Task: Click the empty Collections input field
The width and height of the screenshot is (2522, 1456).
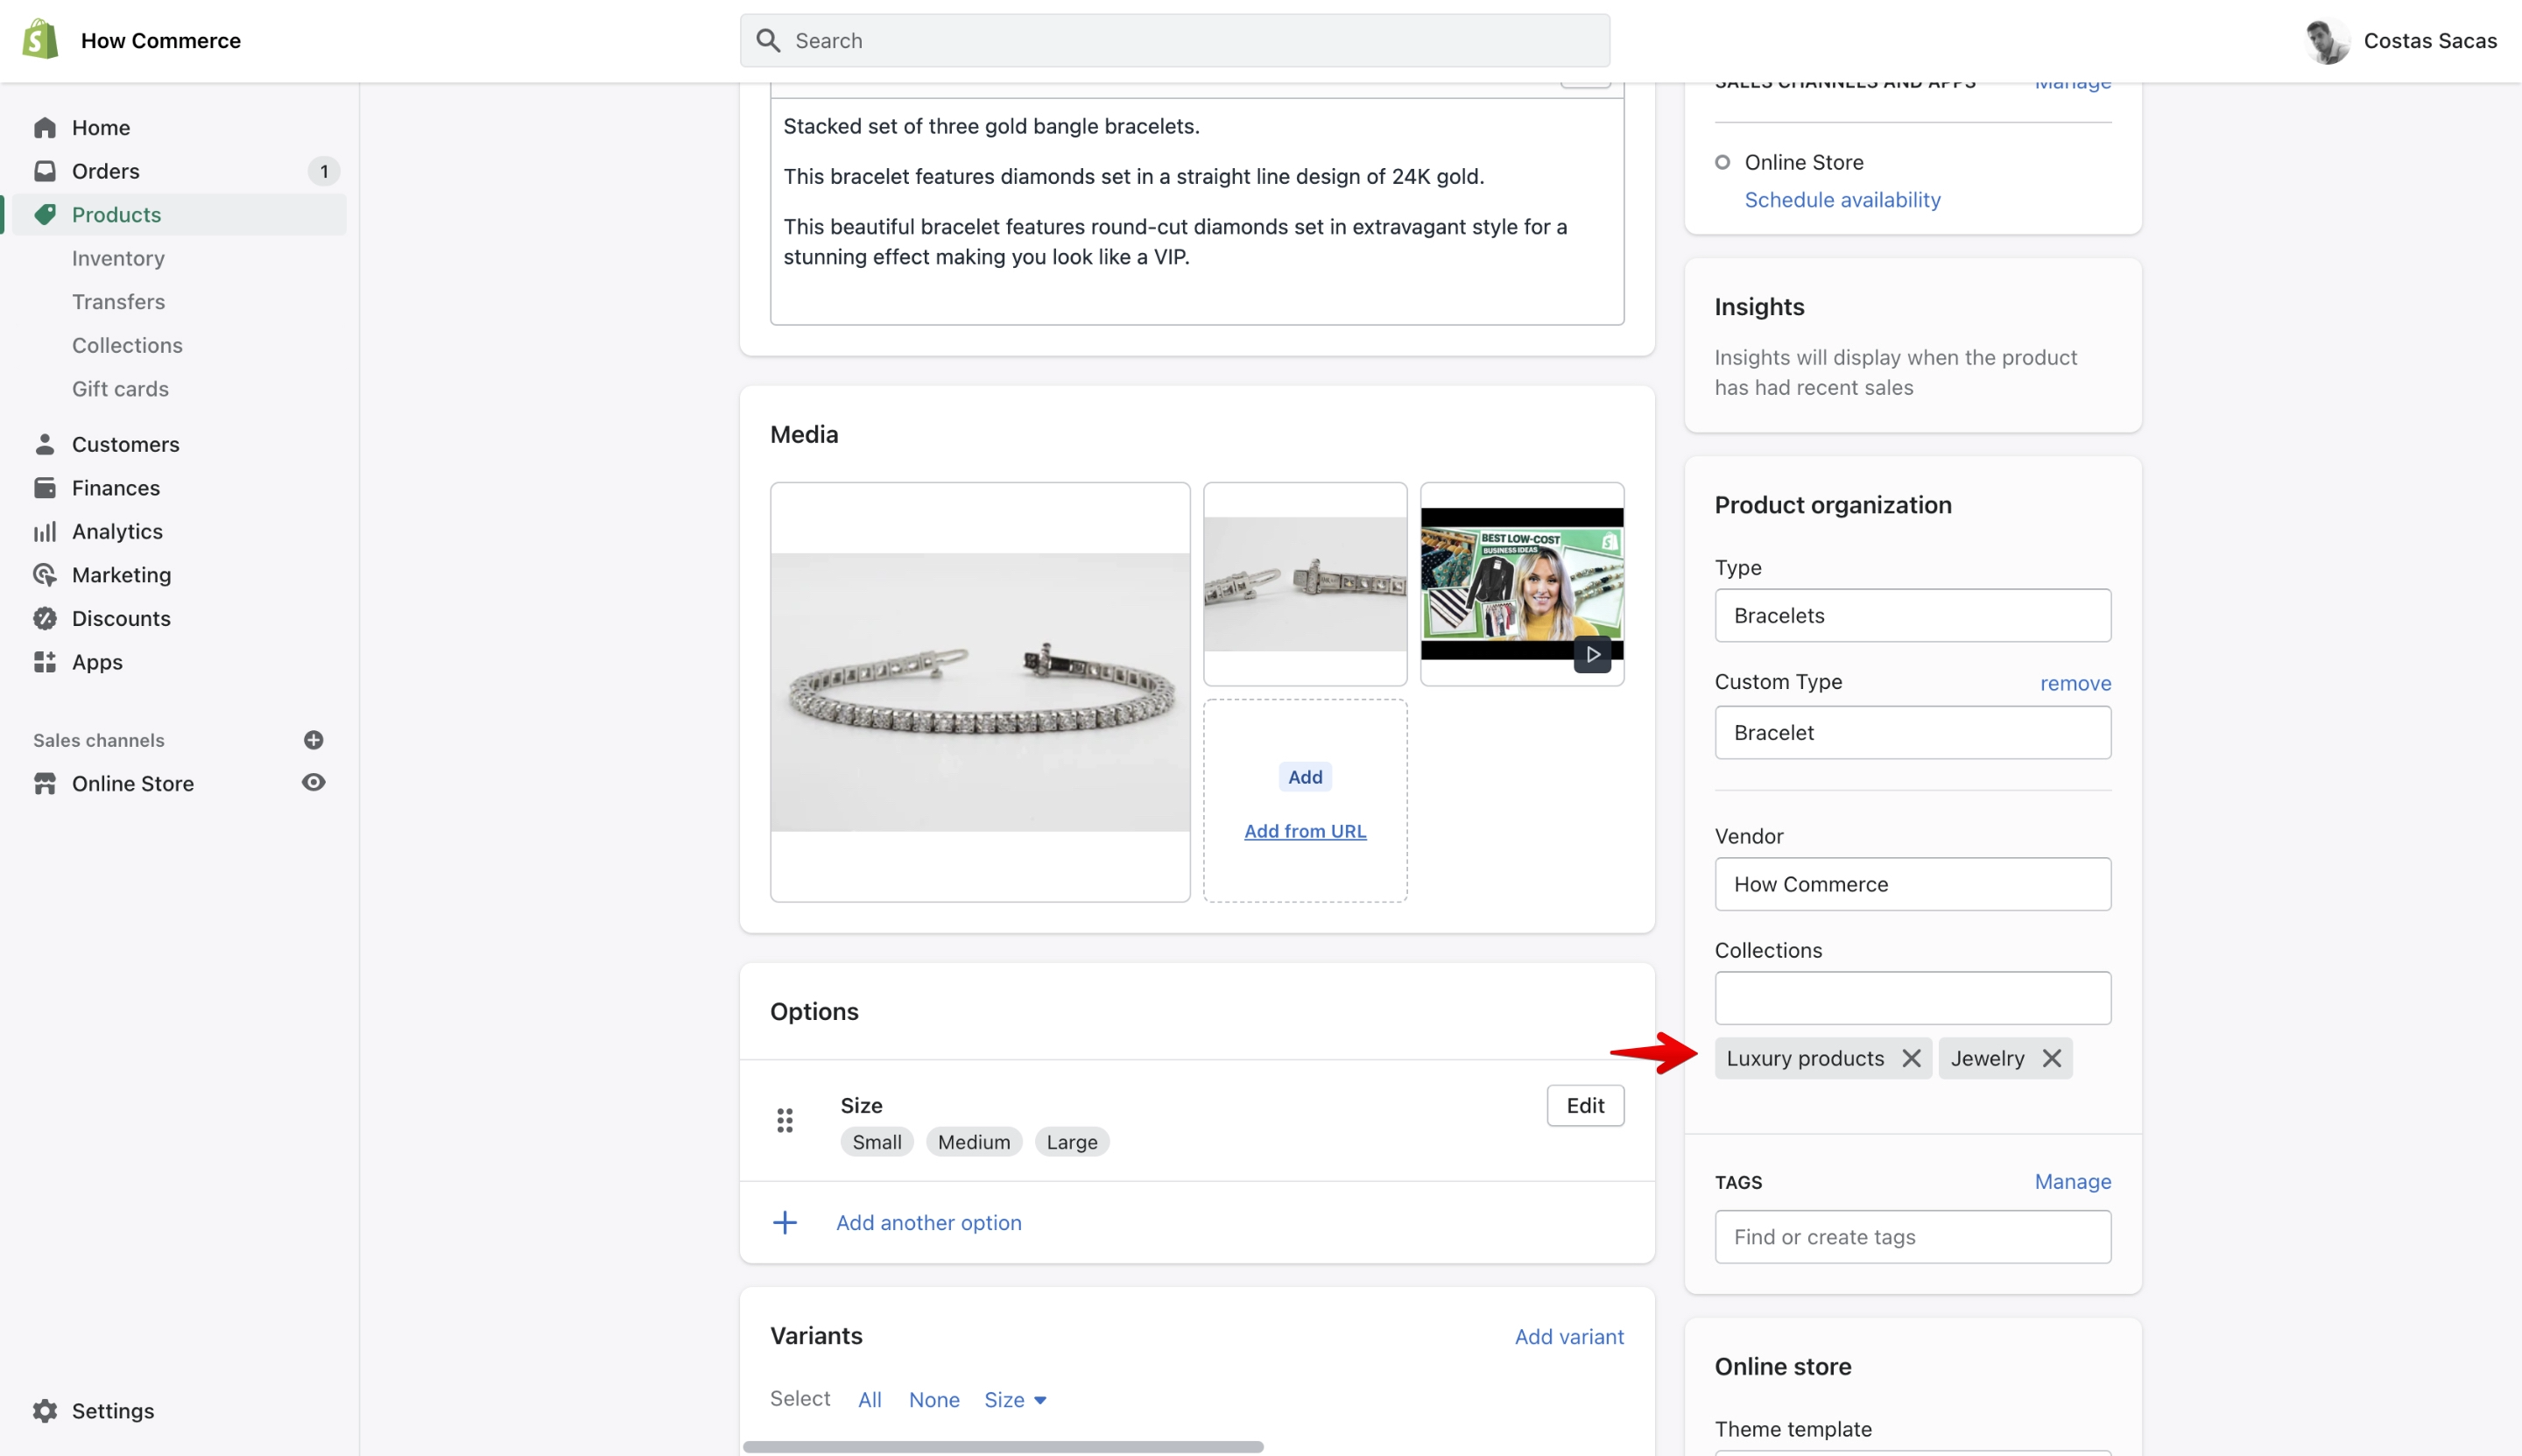Action: point(1912,998)
